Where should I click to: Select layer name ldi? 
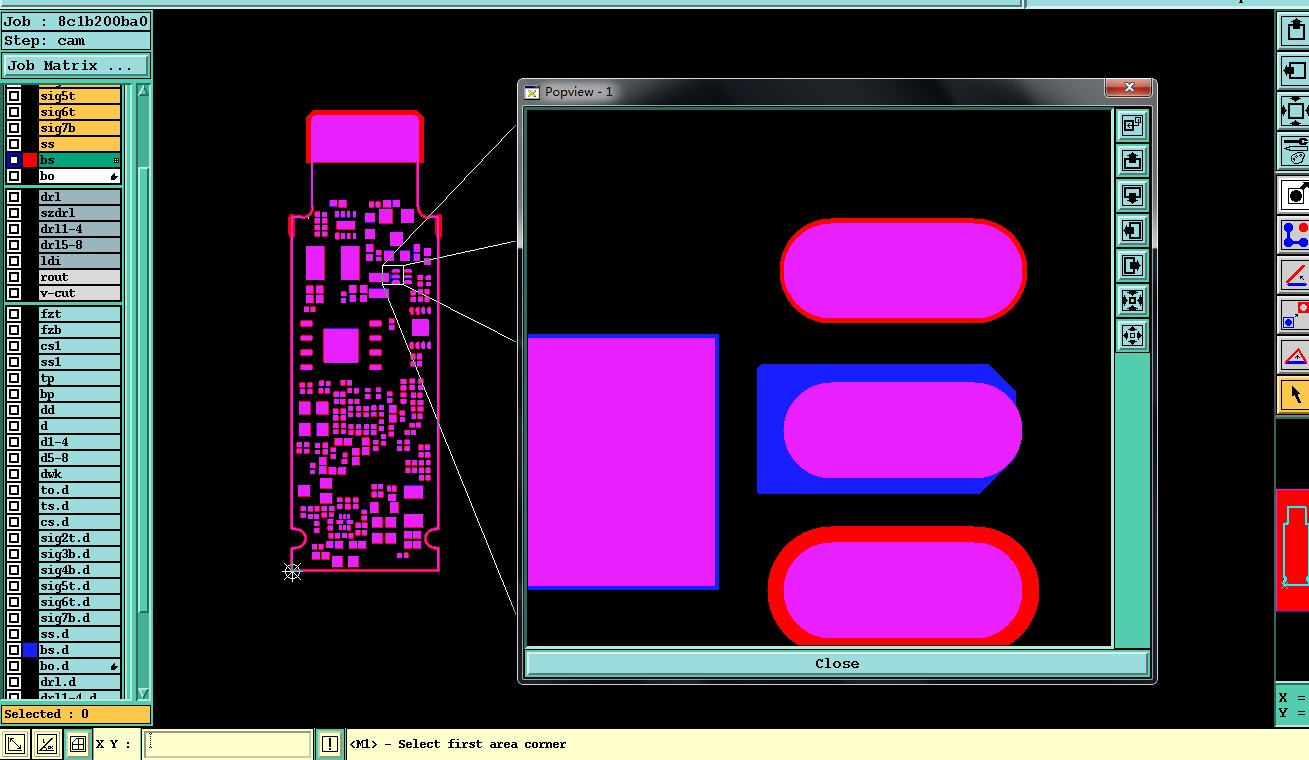pyautogui.click(x=80, y=261)
